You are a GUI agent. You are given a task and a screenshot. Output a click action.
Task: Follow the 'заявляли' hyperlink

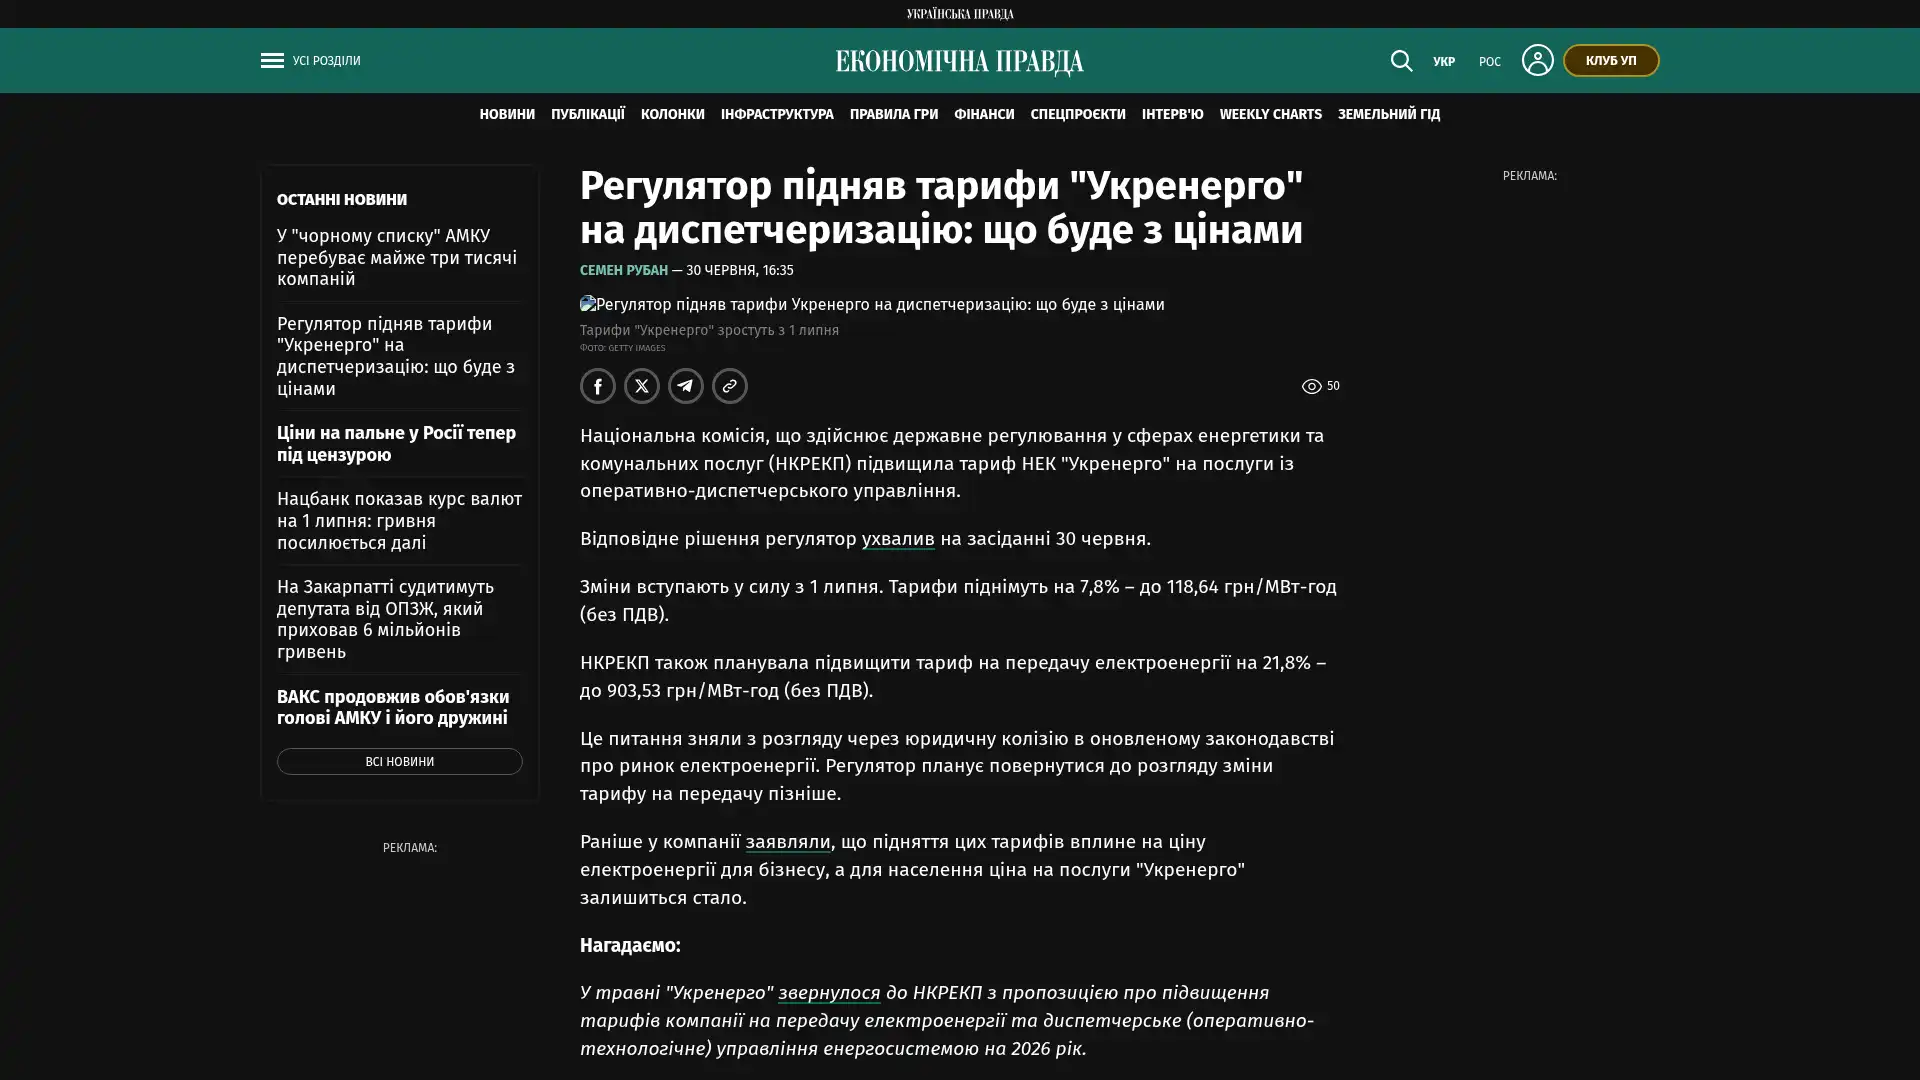coord(788,842)
